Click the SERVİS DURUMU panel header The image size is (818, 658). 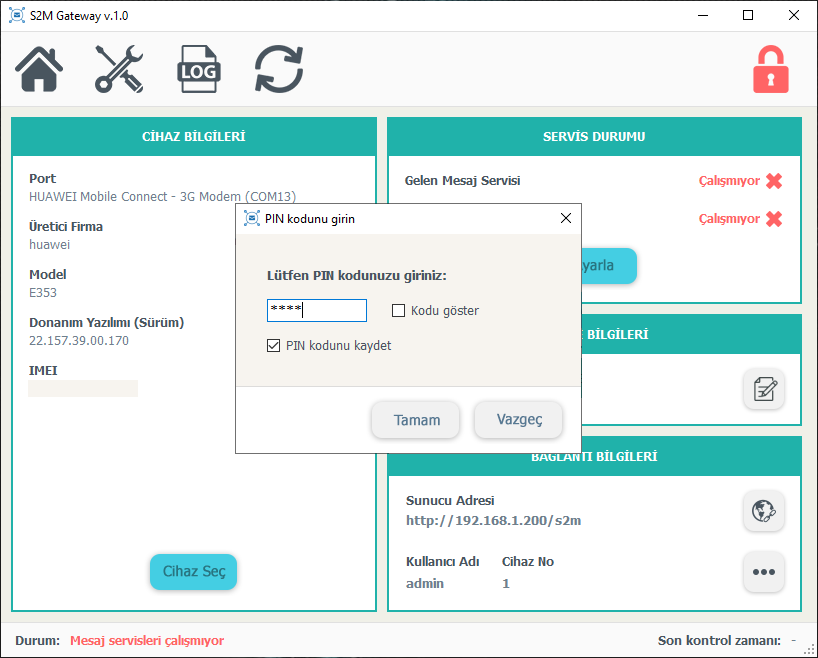coord(594,137)
